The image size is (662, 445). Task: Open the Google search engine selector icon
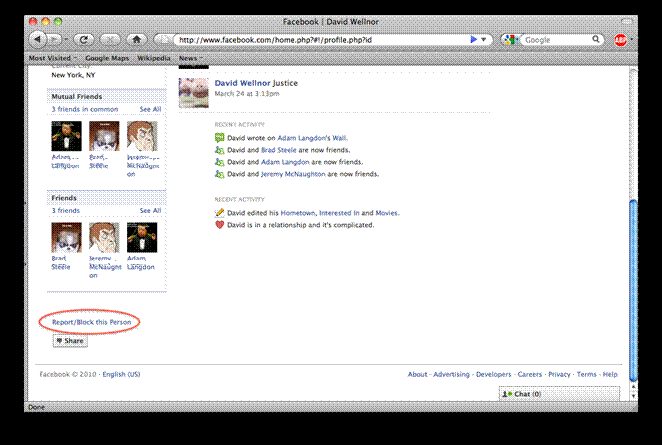tap(511, 40)
